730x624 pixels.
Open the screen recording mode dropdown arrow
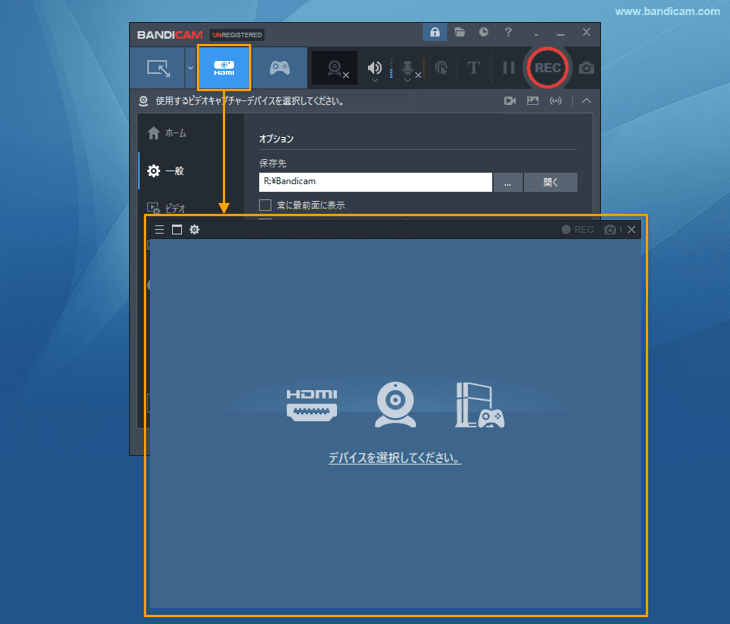(190, 68)
